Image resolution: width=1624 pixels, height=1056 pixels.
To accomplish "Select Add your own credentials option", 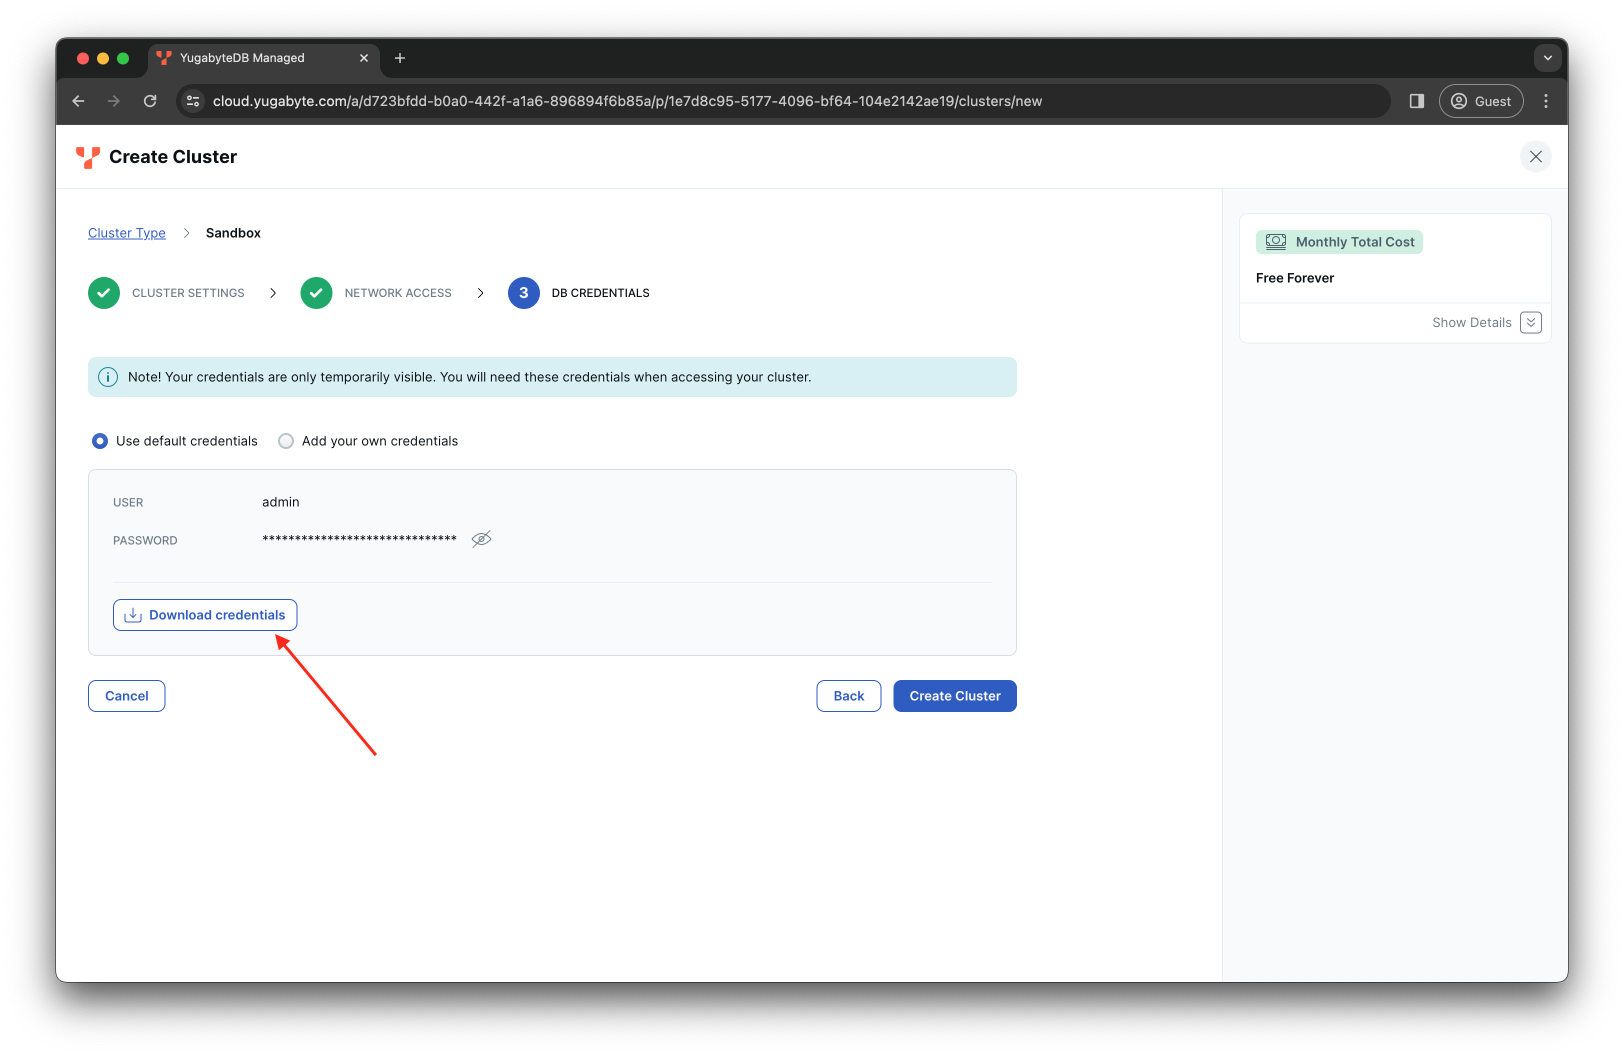I will 286,440.
